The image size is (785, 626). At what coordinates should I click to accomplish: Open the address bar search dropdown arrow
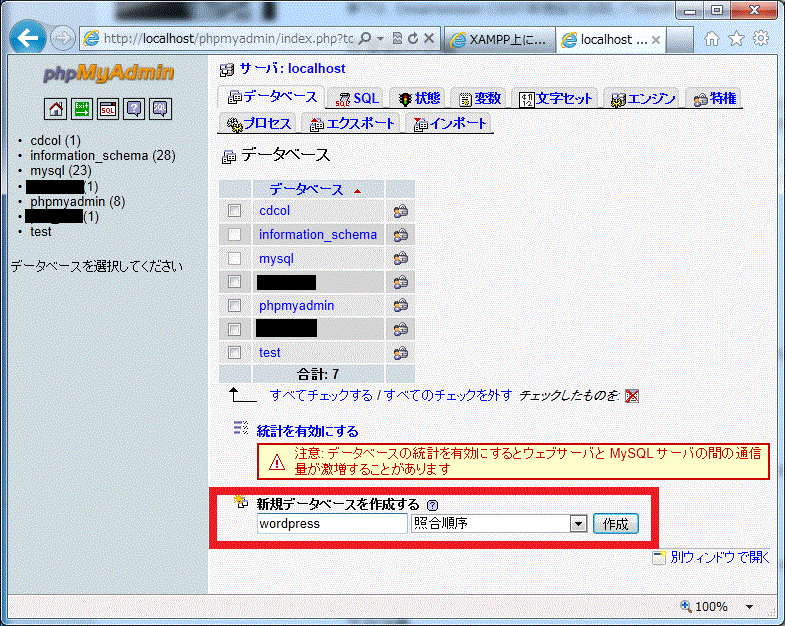point(380,39)
